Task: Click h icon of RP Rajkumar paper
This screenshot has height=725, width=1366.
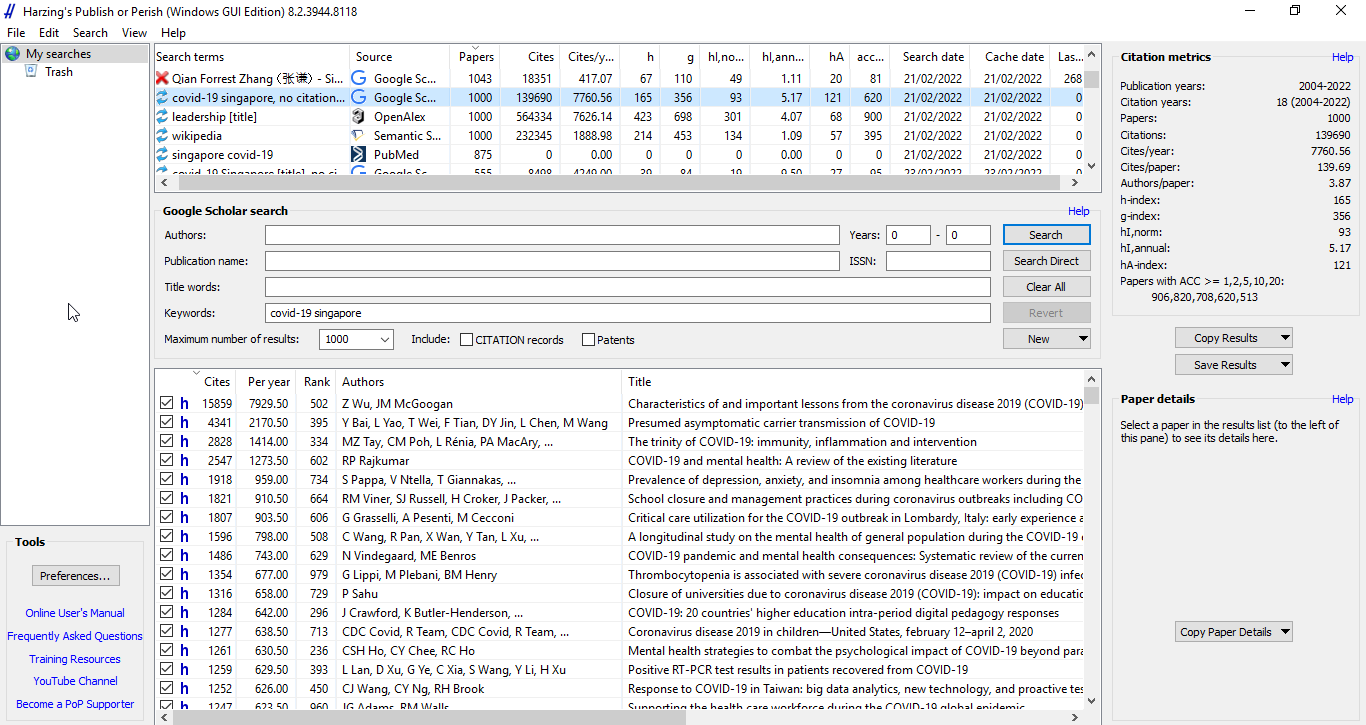Action: click(x=184, y=461)
